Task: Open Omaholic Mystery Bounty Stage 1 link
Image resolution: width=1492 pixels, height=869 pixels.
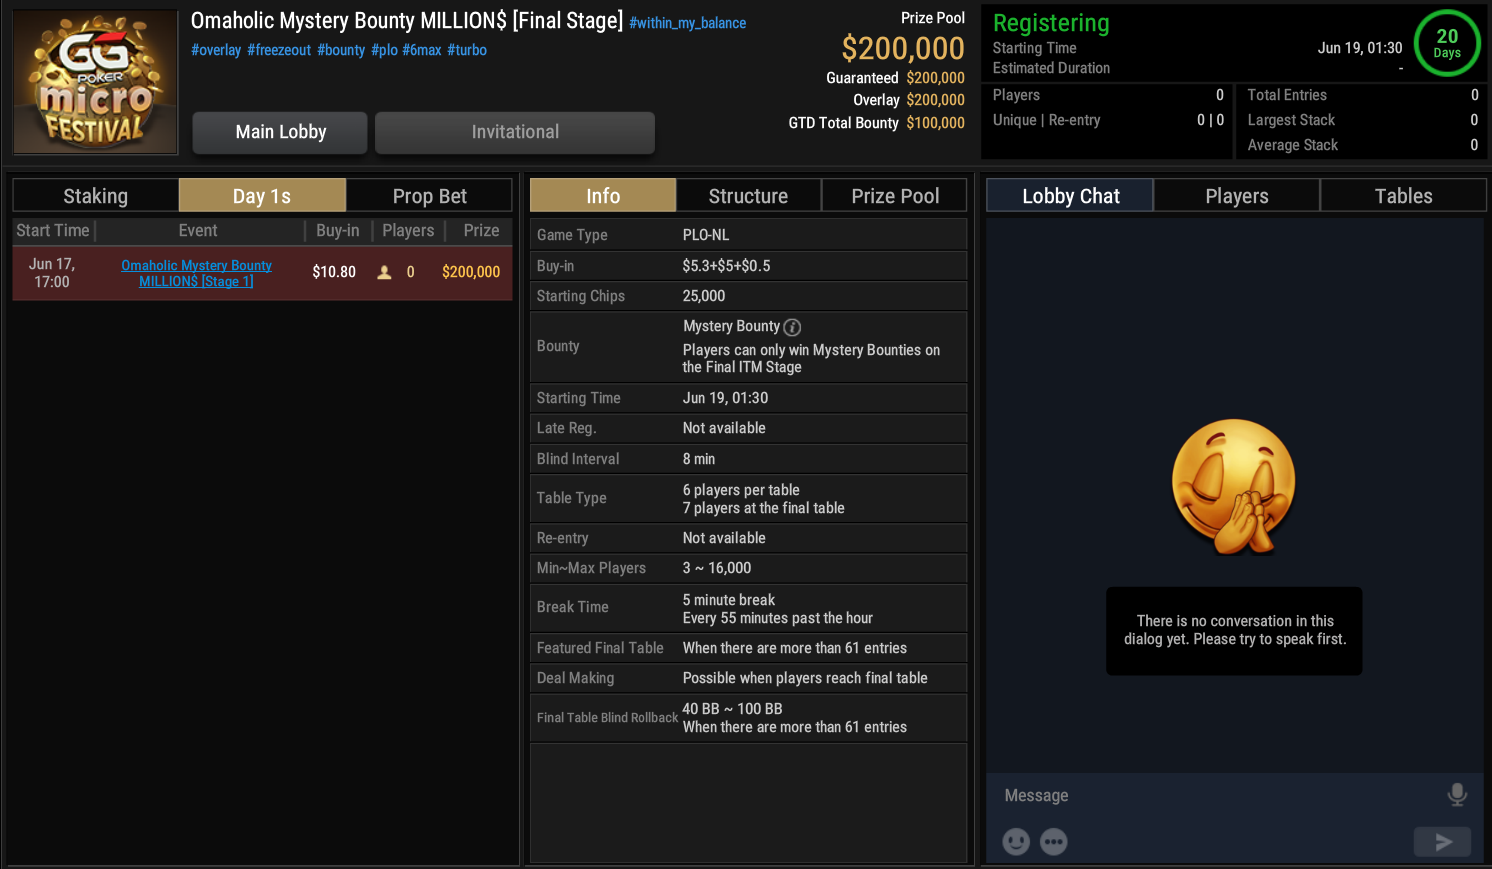Action: click(196, 273)
